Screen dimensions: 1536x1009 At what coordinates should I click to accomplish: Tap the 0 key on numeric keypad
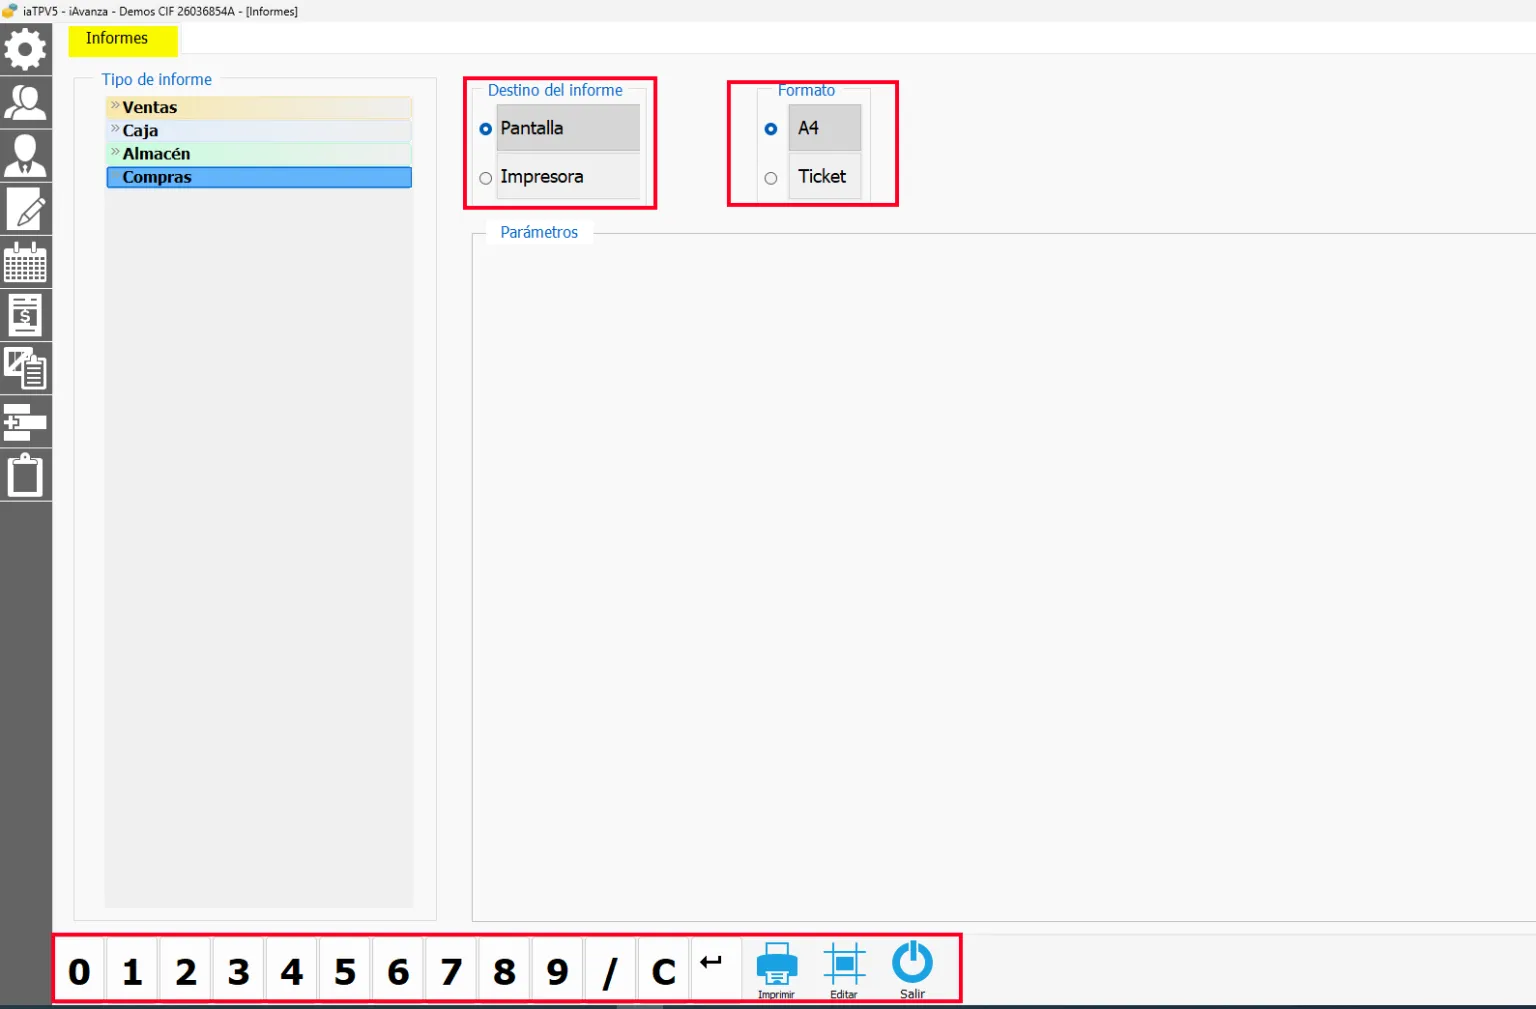pos(79,970)
